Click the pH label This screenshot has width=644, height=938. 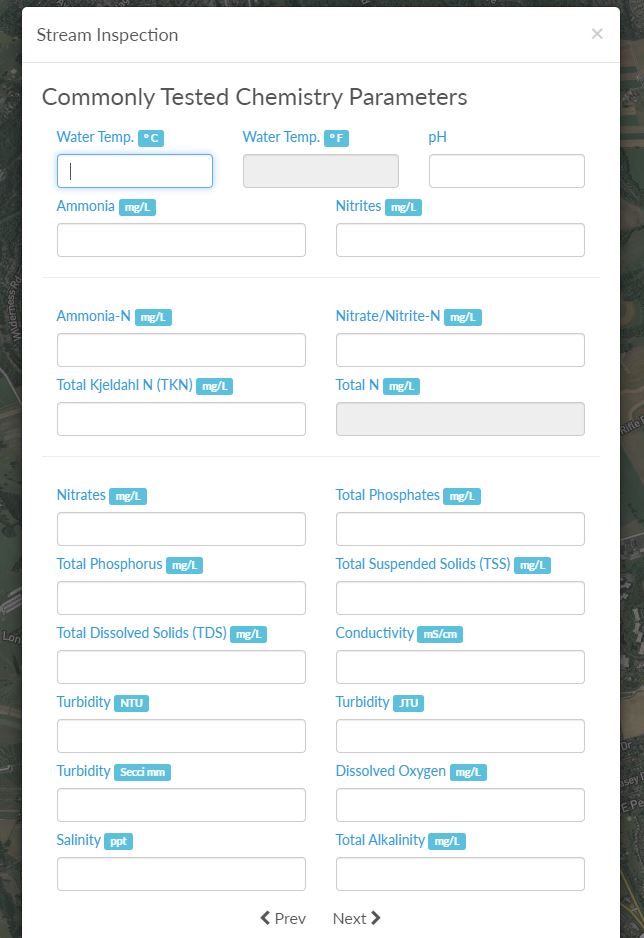[x=438, y=137]
